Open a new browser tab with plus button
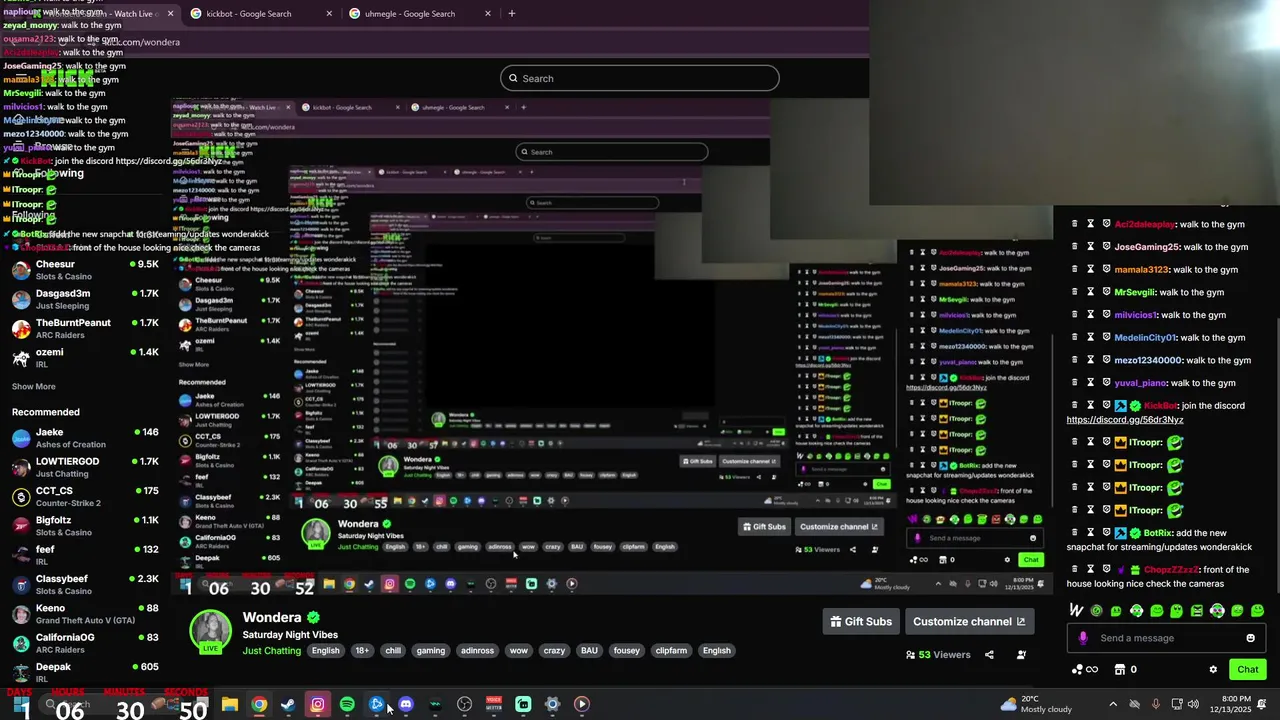Viewport: 1280px width, 720px height. pos(511,14)
